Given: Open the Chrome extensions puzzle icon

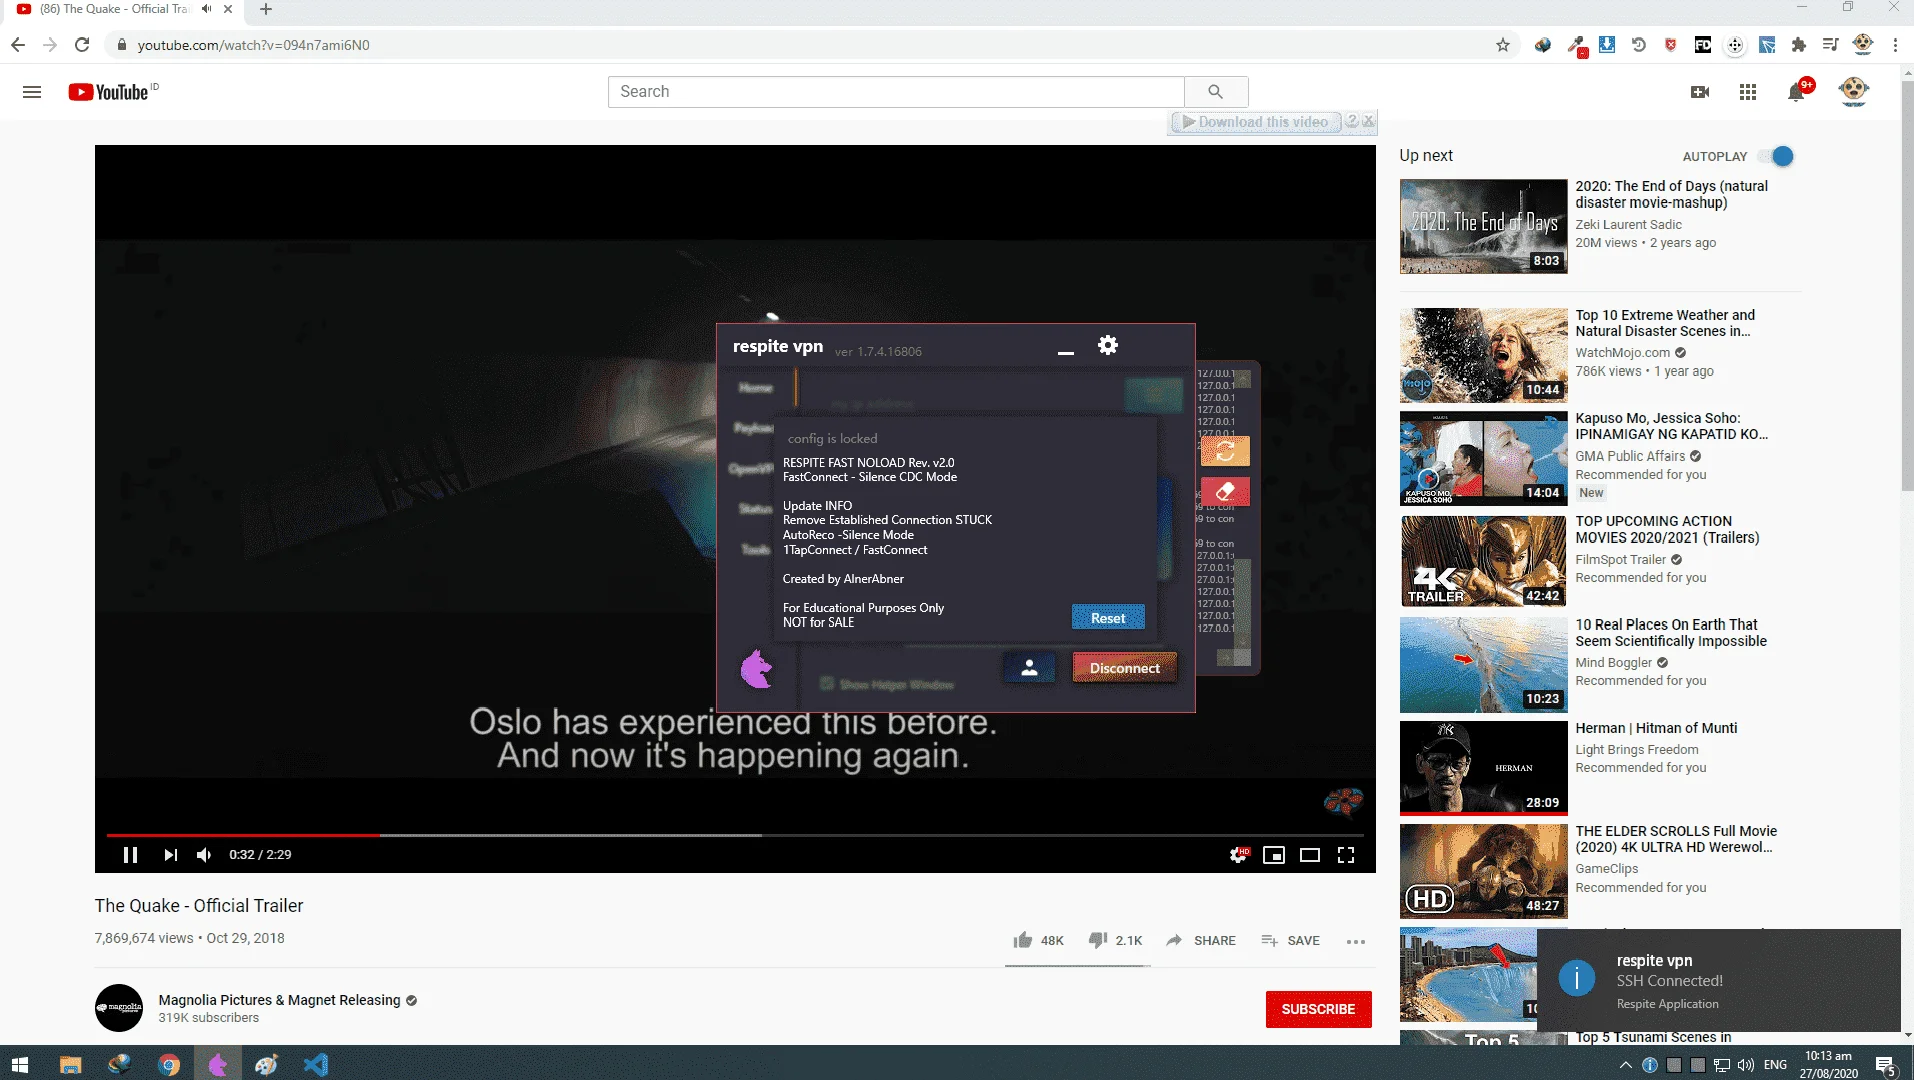Looking at the screenshot, I should tap(1798, 45).
